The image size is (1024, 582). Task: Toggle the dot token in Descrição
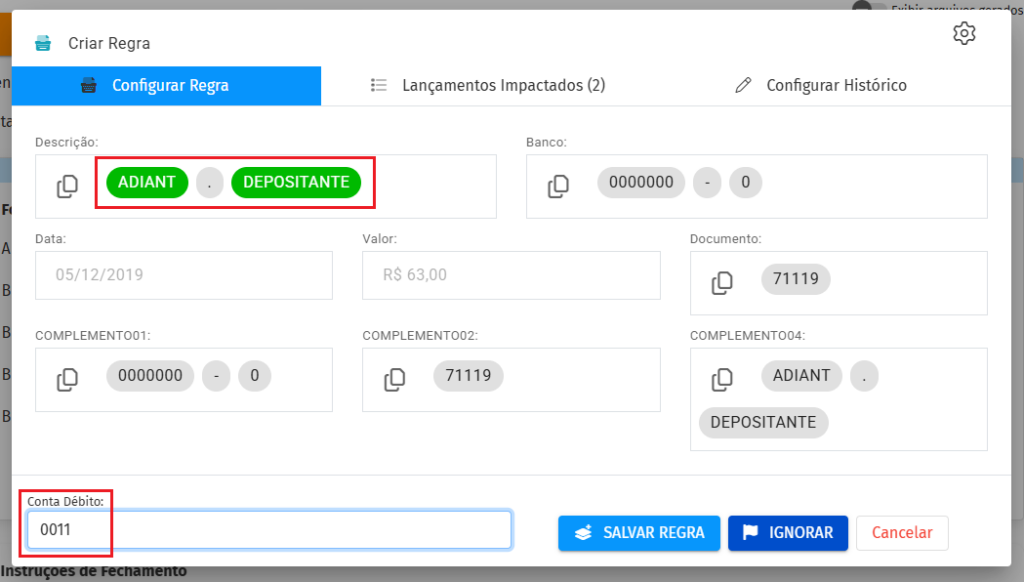pos(210,182)
